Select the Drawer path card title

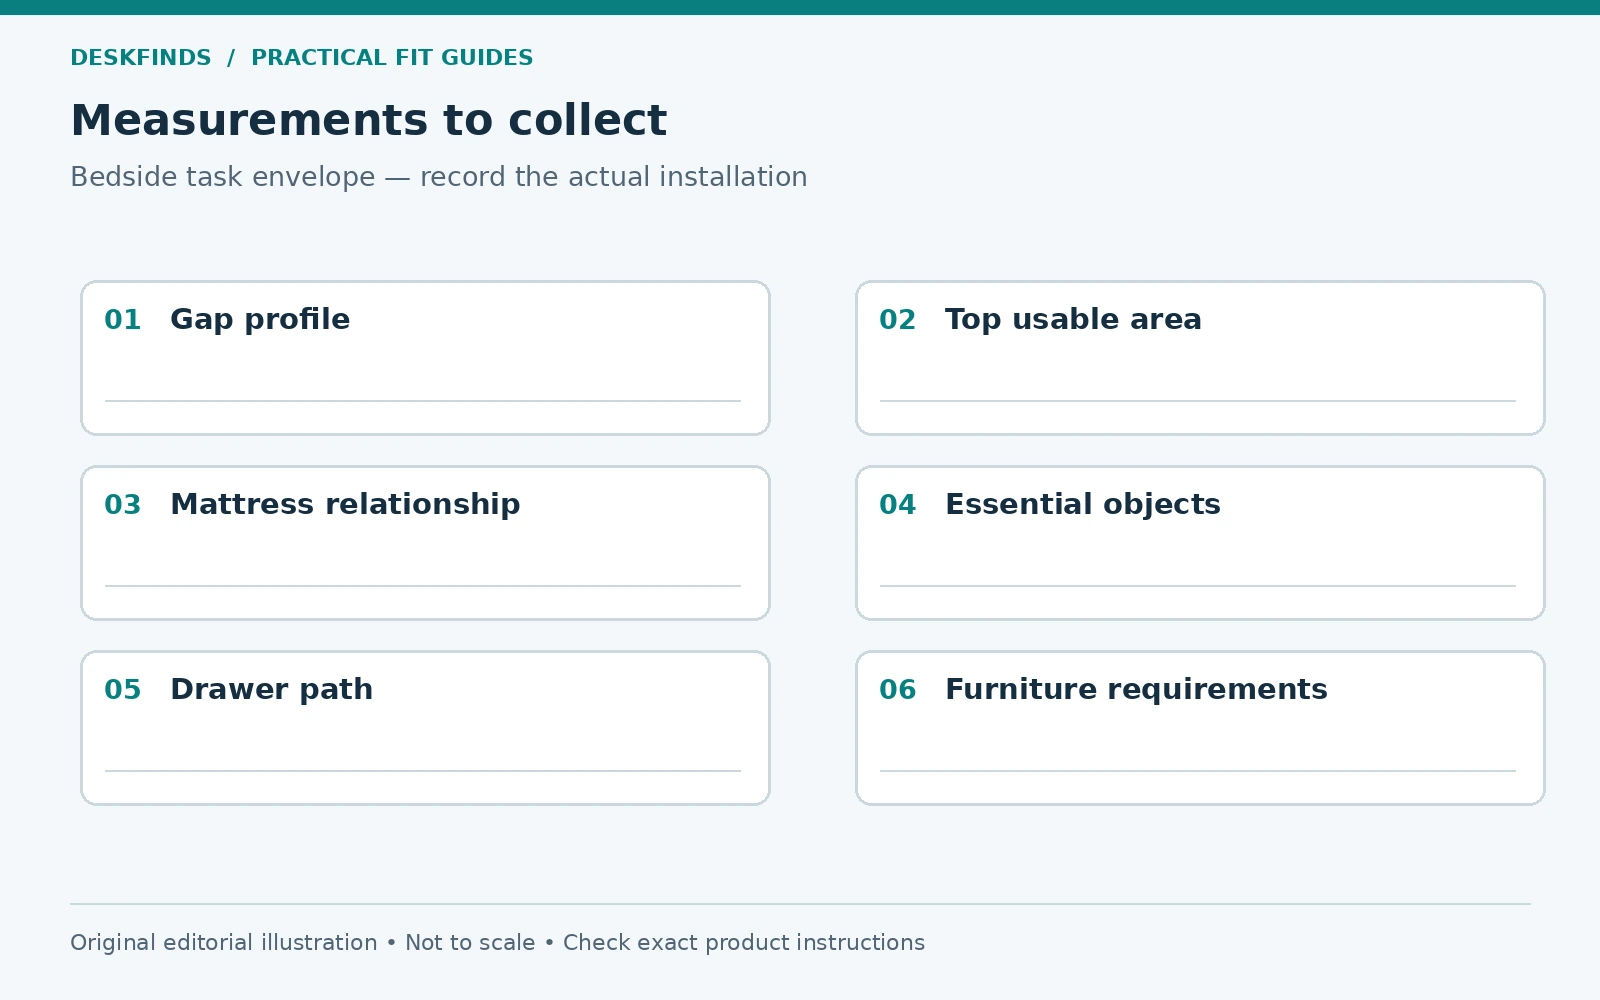[x=271, y=690]
